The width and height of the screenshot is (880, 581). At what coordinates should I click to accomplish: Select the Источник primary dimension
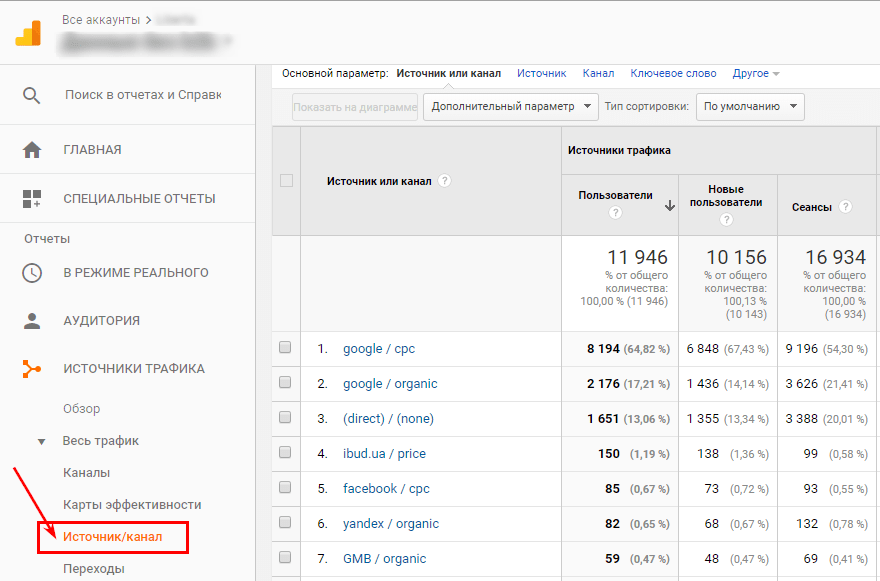click(542, 74)
